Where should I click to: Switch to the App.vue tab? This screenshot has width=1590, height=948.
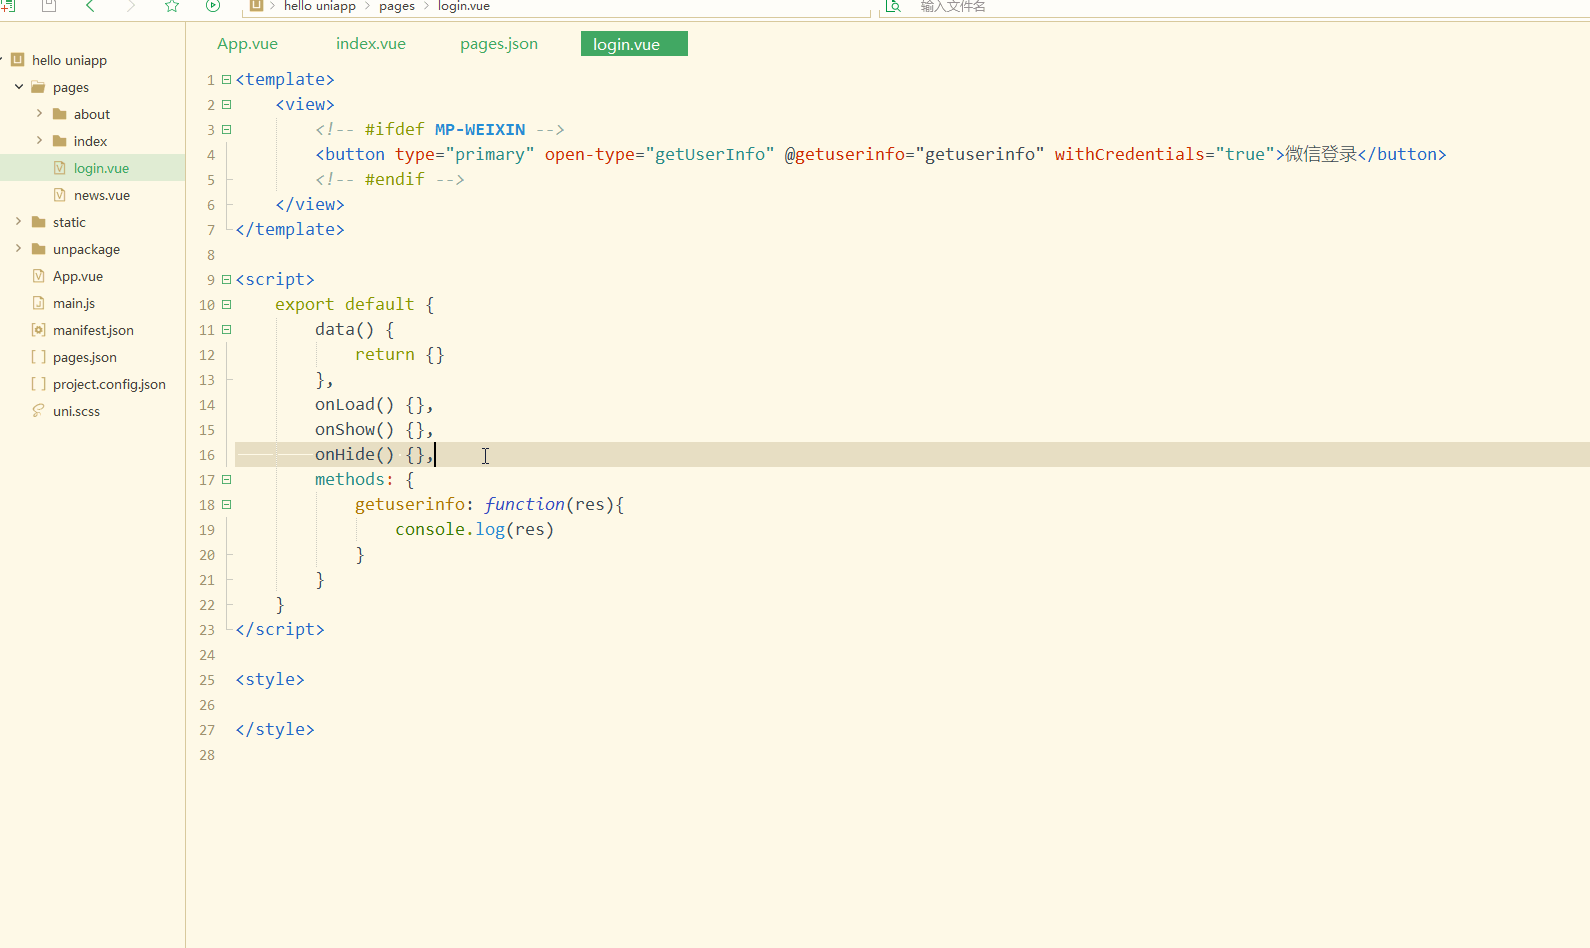(247, 44)
